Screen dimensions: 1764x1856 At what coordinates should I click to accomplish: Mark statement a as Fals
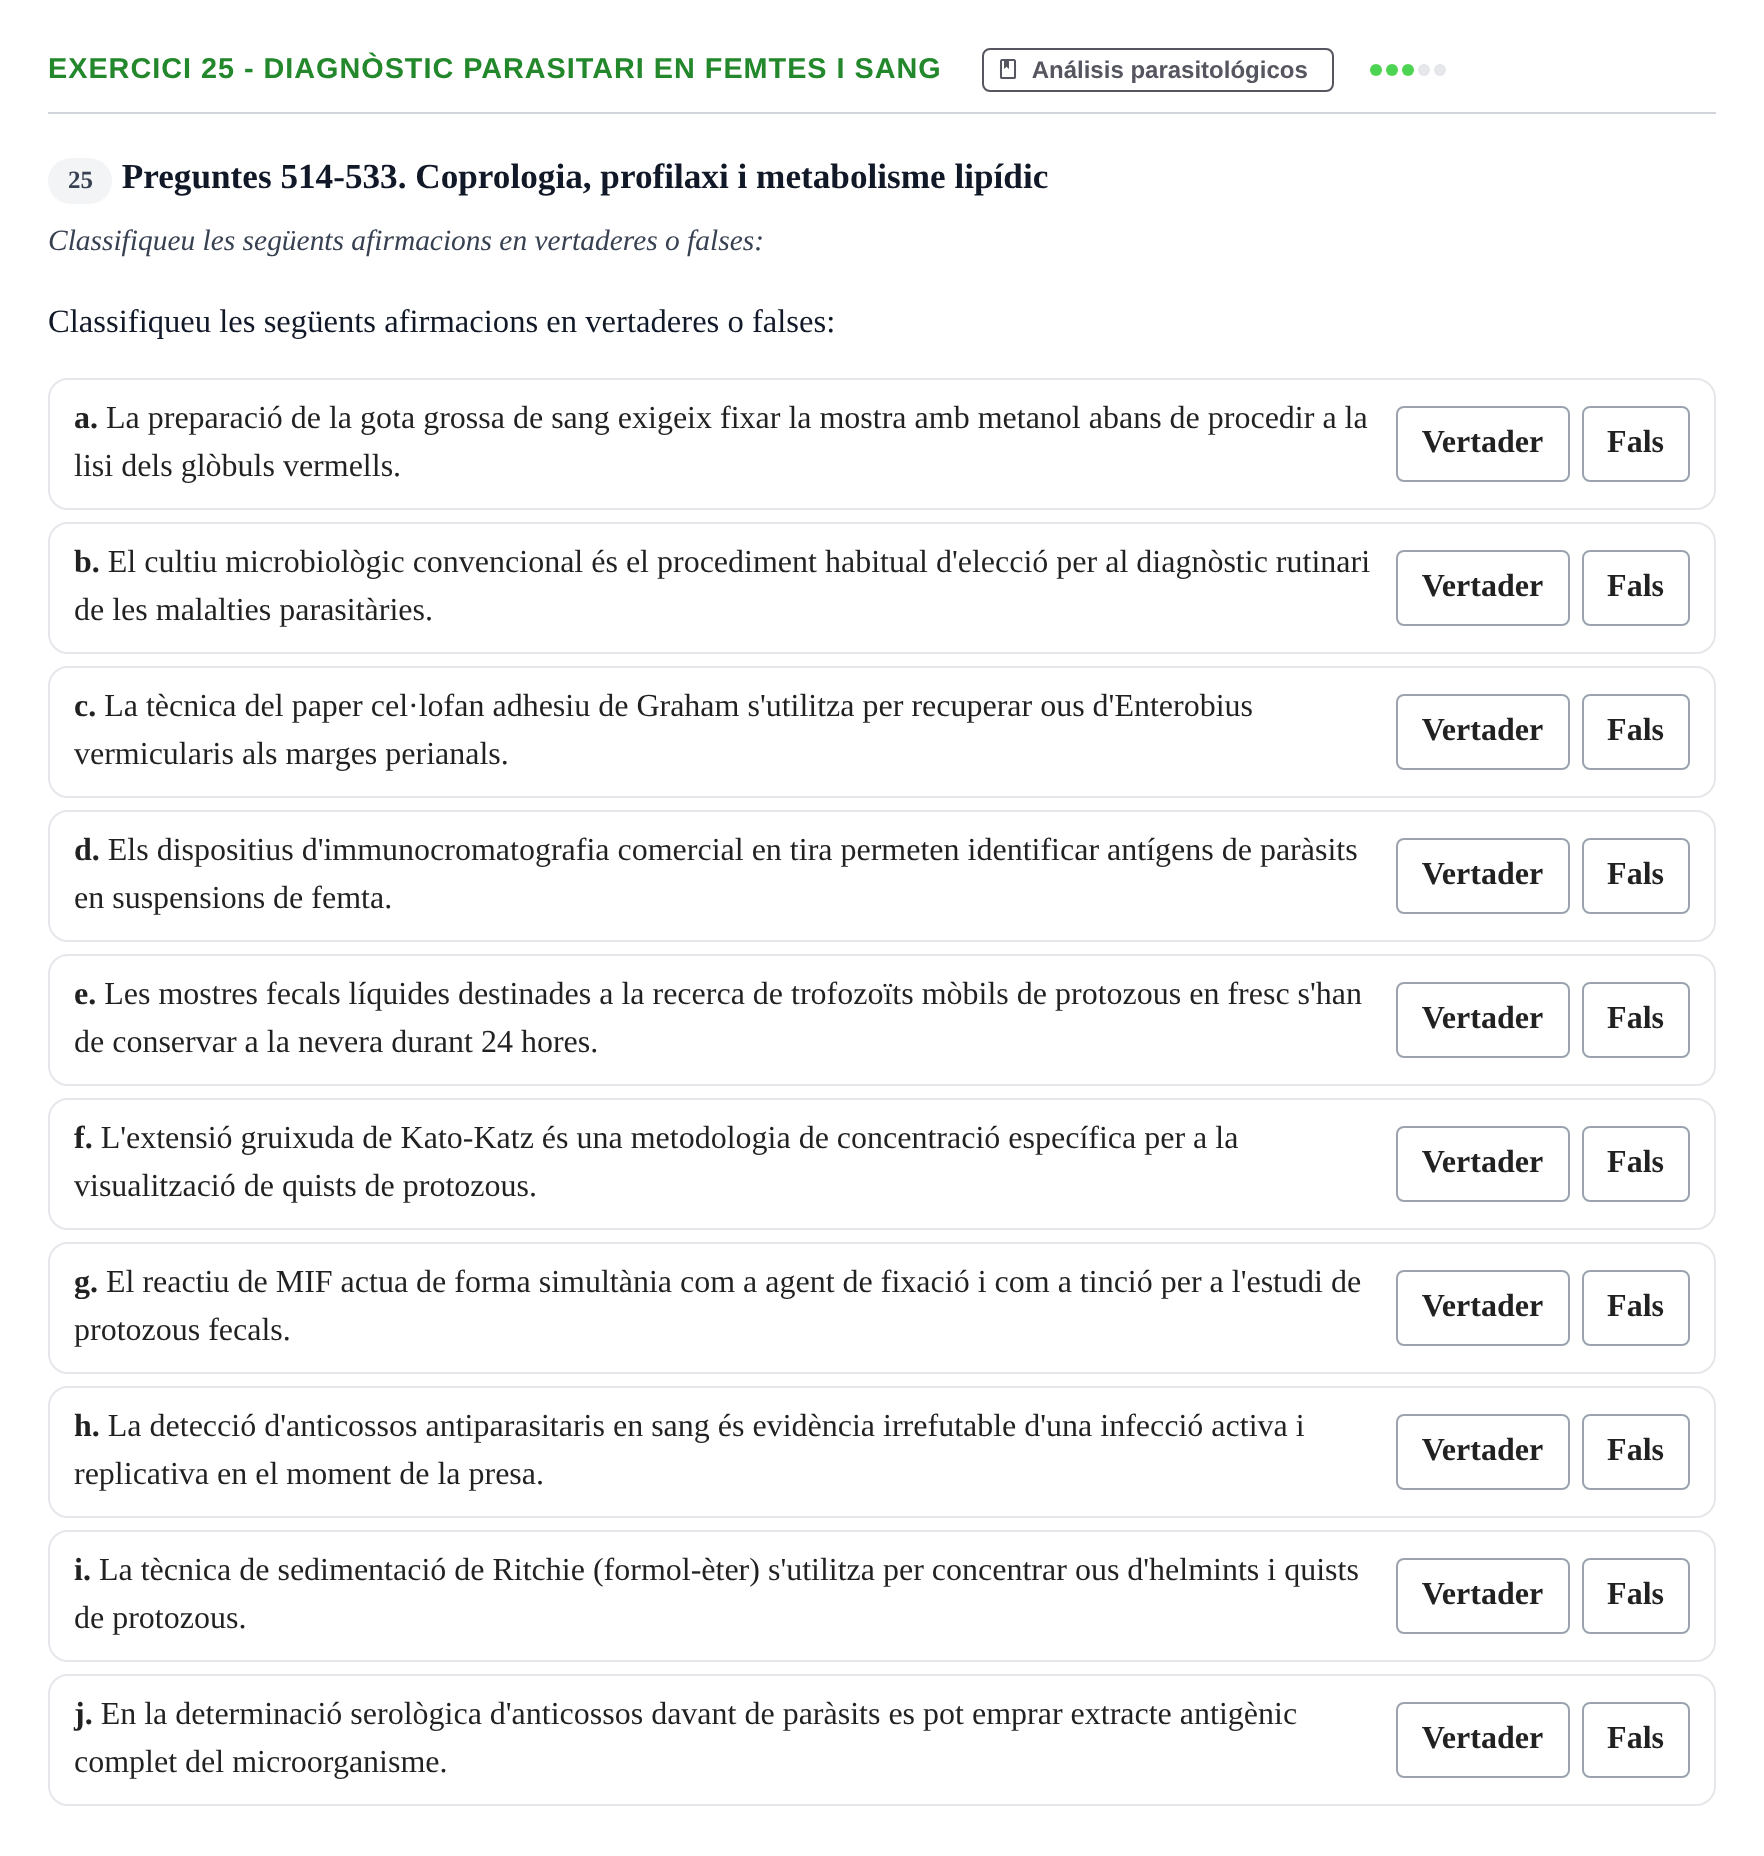[1635, 444]
